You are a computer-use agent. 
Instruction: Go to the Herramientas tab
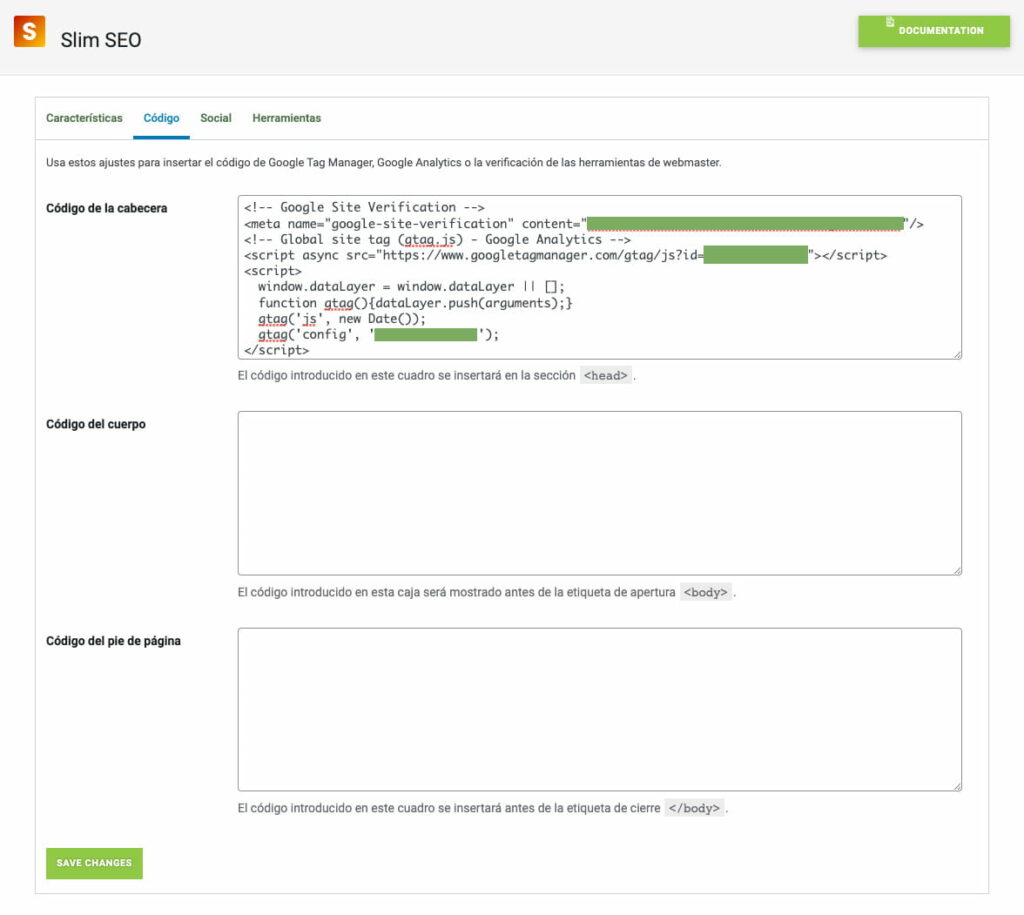(287, 118)
